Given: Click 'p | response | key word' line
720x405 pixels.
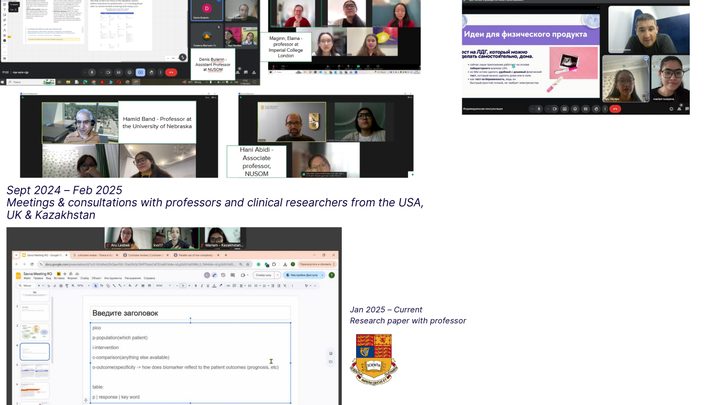Looking at the screenshot, I should [116, 397].
